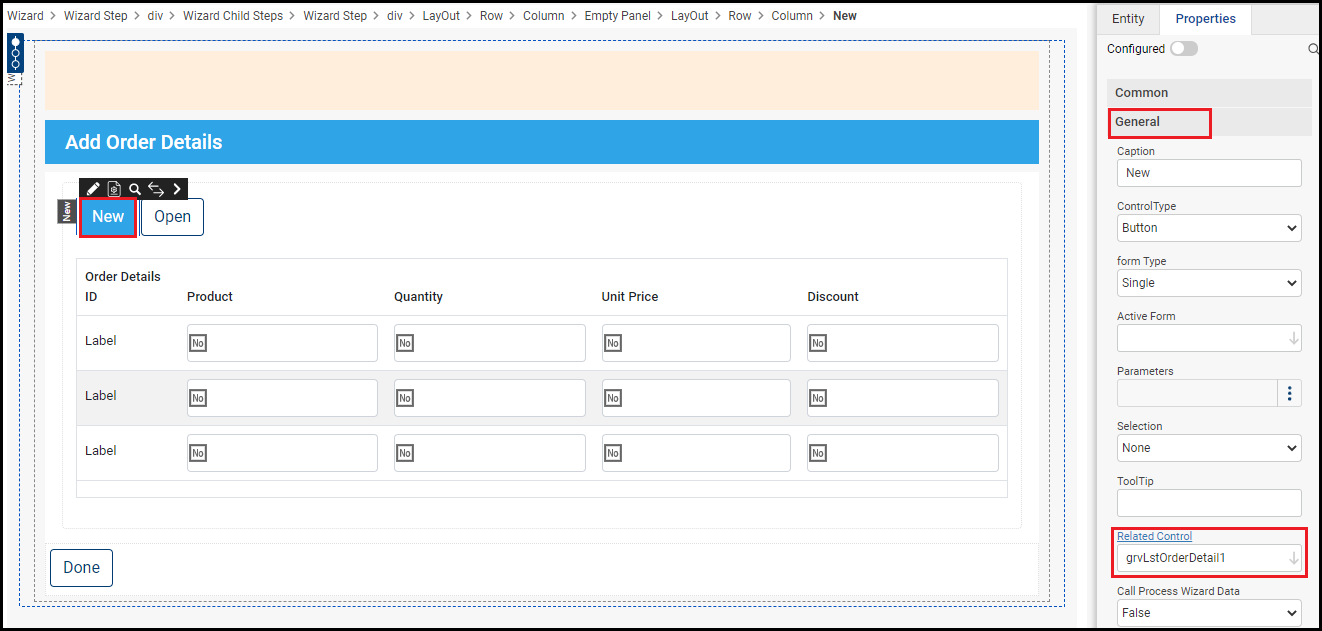This screenshot has width=1322, height=631.
Task: Click the grvLstOrderDetail1 Related Control field
Action: (1209, 558)
